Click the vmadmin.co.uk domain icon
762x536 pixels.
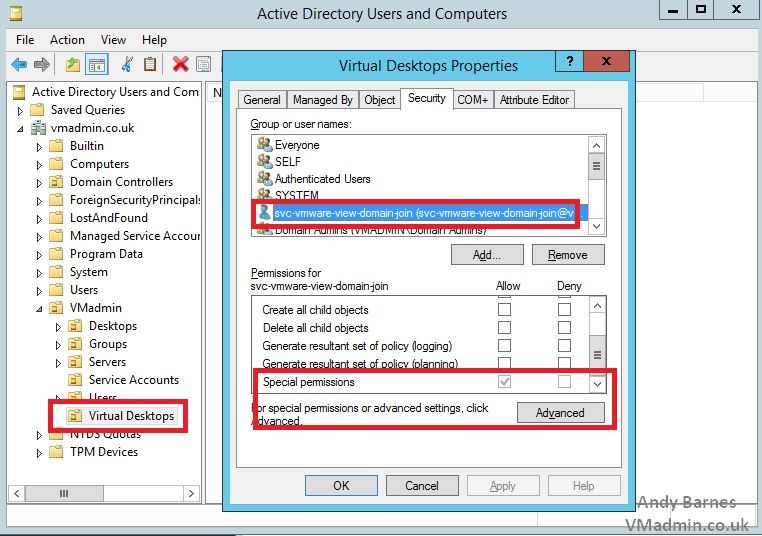point(38,128)
